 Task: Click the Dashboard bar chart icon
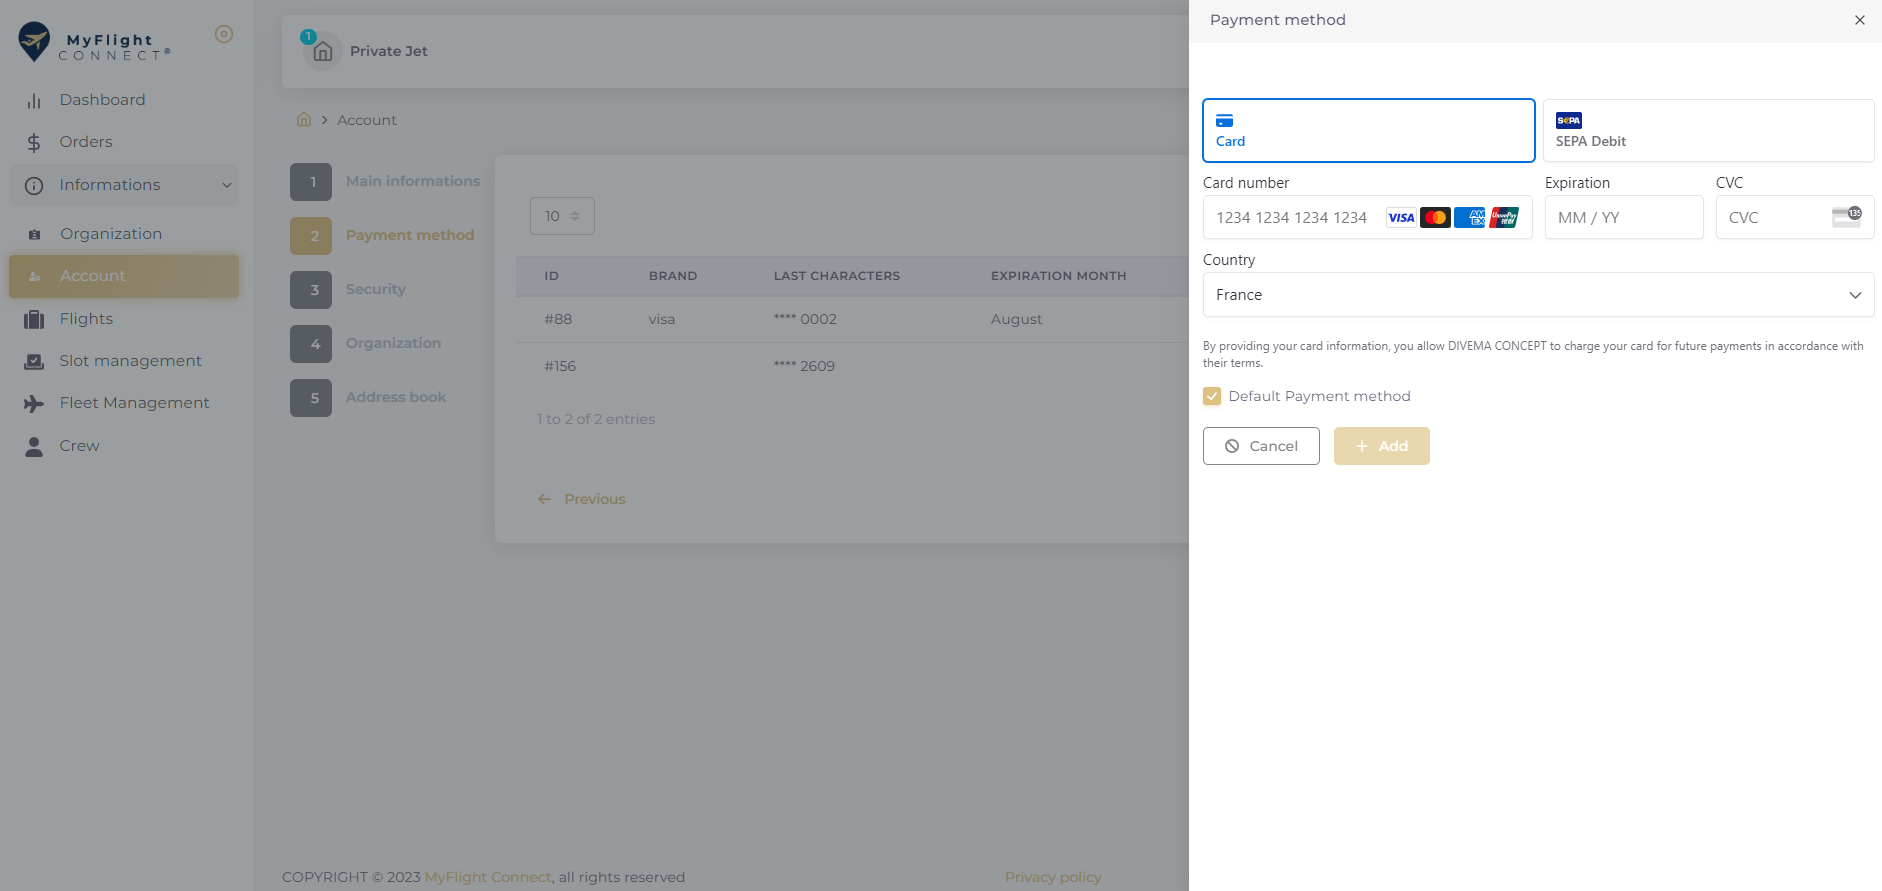click(34, 101)
